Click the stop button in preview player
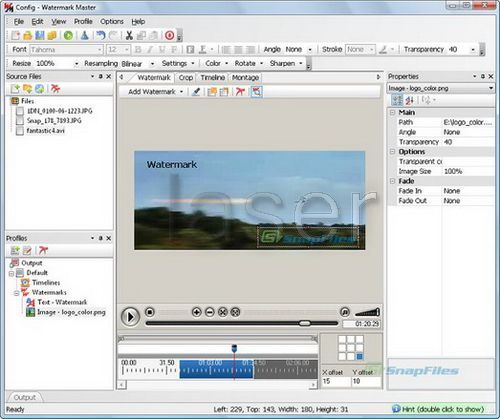This screenshot has height=419, width=500. point(150,312)
